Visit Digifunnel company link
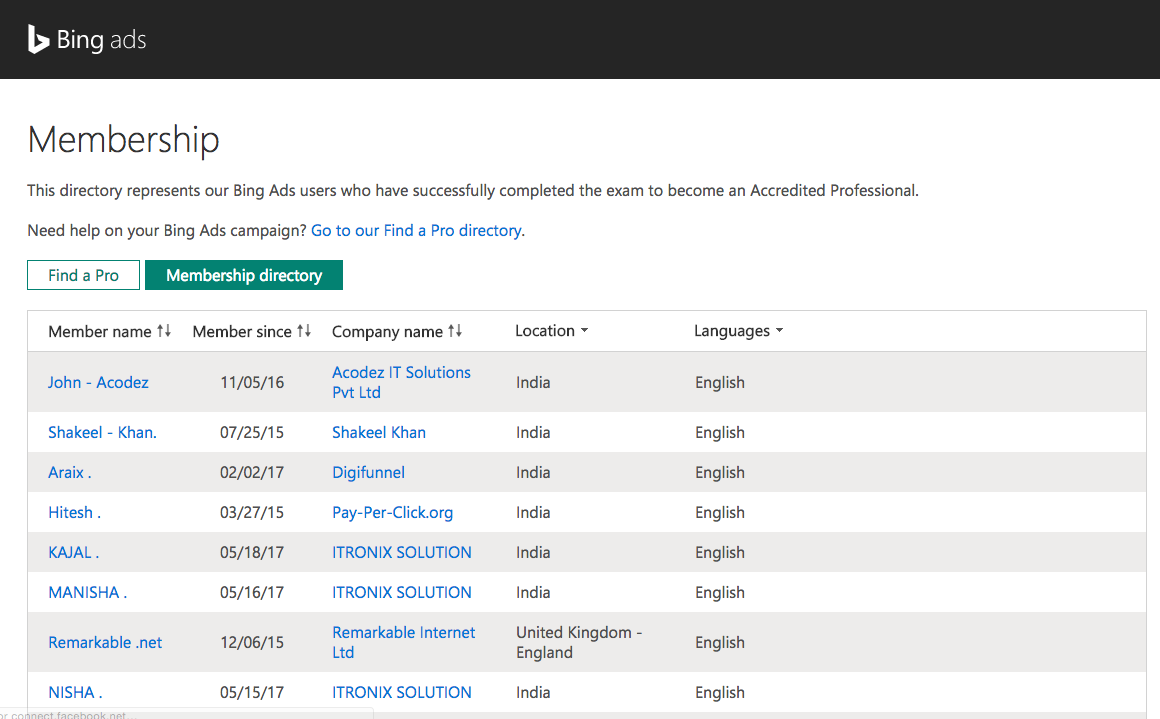 point(368,473)
